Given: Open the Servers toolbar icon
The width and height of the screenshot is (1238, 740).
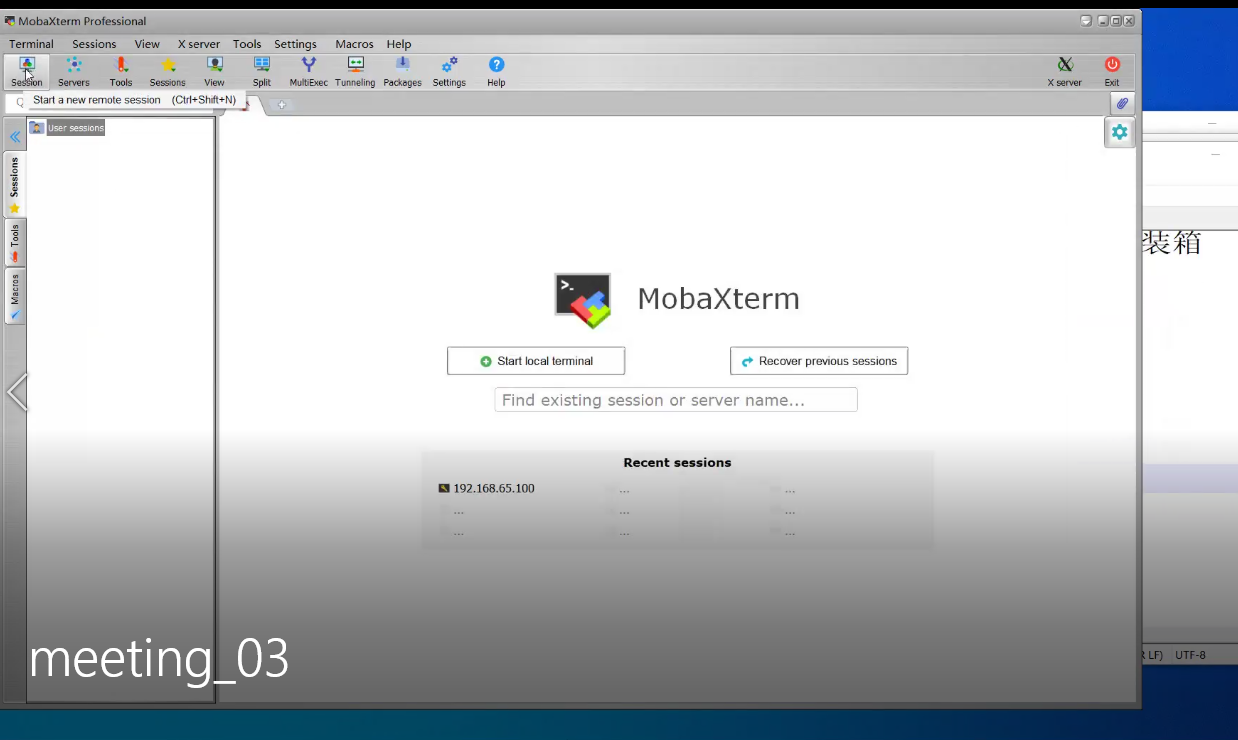Looking at the screenshot, I should click(74, 71).
